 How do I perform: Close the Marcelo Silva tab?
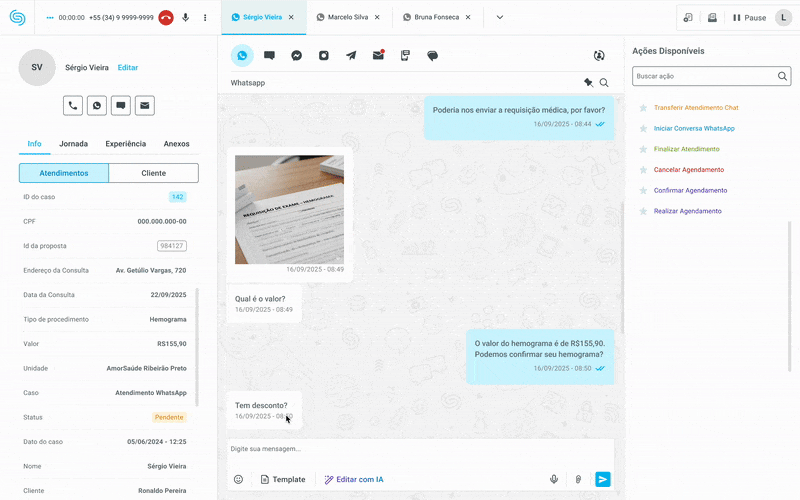coord(377,17)
